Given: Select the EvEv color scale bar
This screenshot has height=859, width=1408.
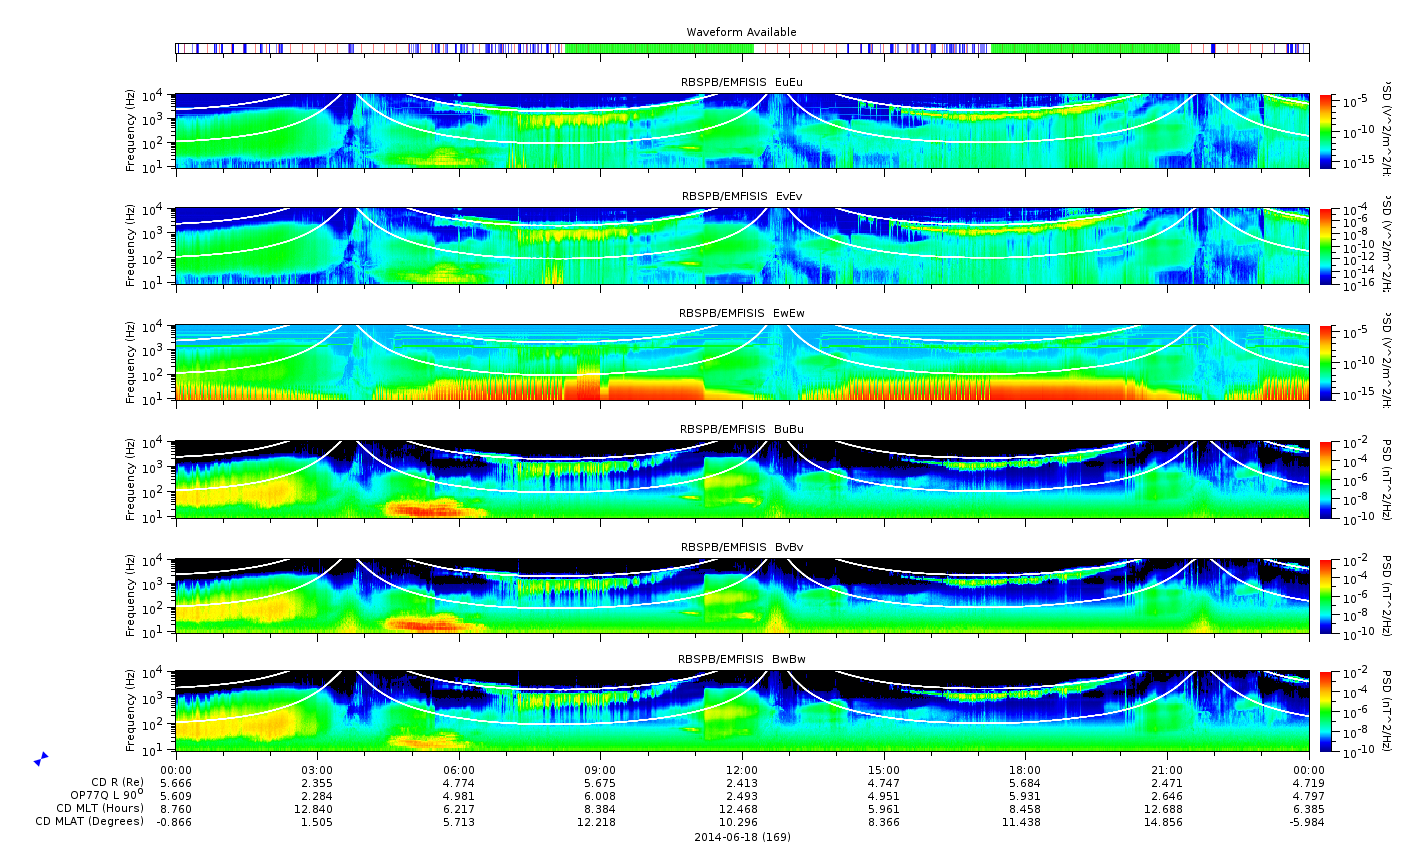Looking at the screenshot, I should [x=1326, y=246].
